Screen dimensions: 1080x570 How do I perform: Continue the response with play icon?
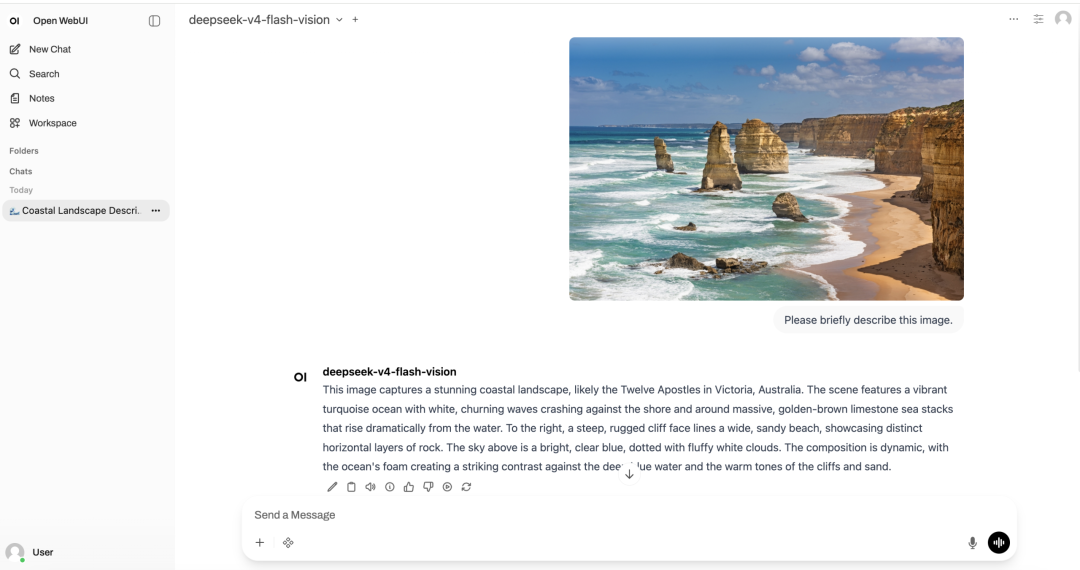point(448,487)
